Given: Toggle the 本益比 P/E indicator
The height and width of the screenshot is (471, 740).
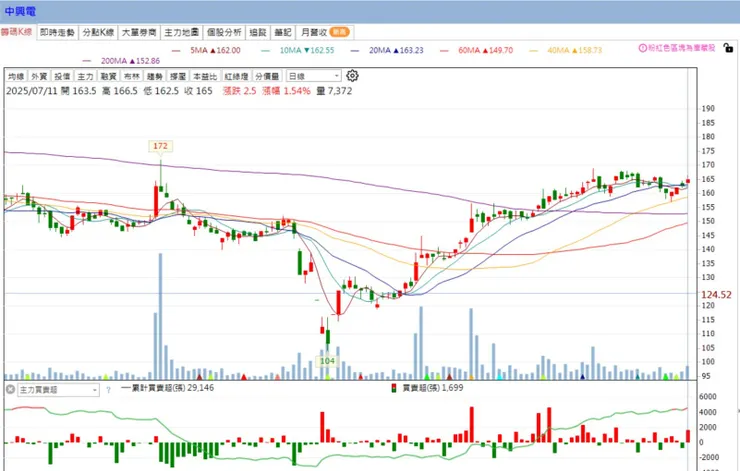Looking at the screenshot, I should click(x=205, y=76).
